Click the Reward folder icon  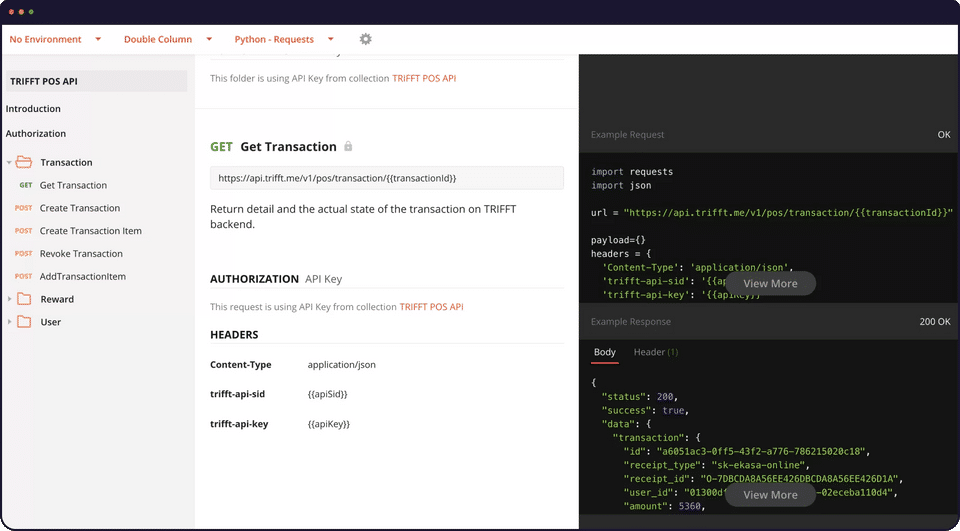coord(24,299)
